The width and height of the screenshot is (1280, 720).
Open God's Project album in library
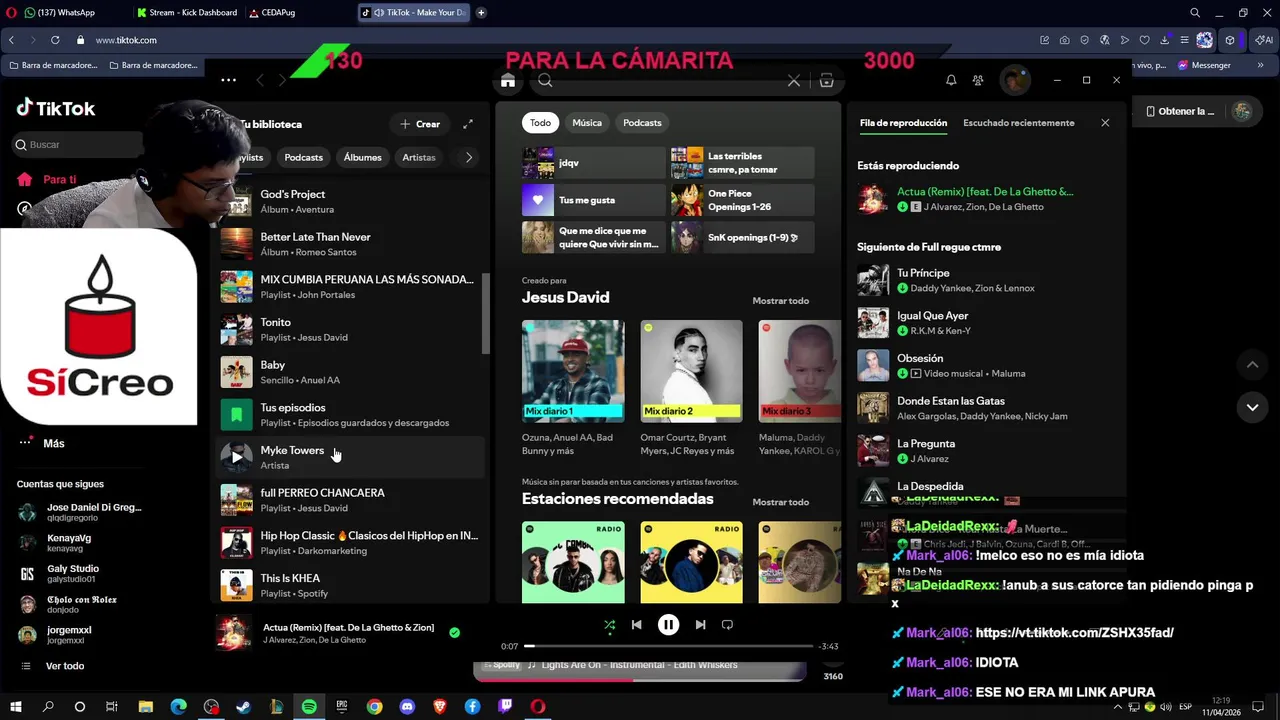[x=350, y=201]
